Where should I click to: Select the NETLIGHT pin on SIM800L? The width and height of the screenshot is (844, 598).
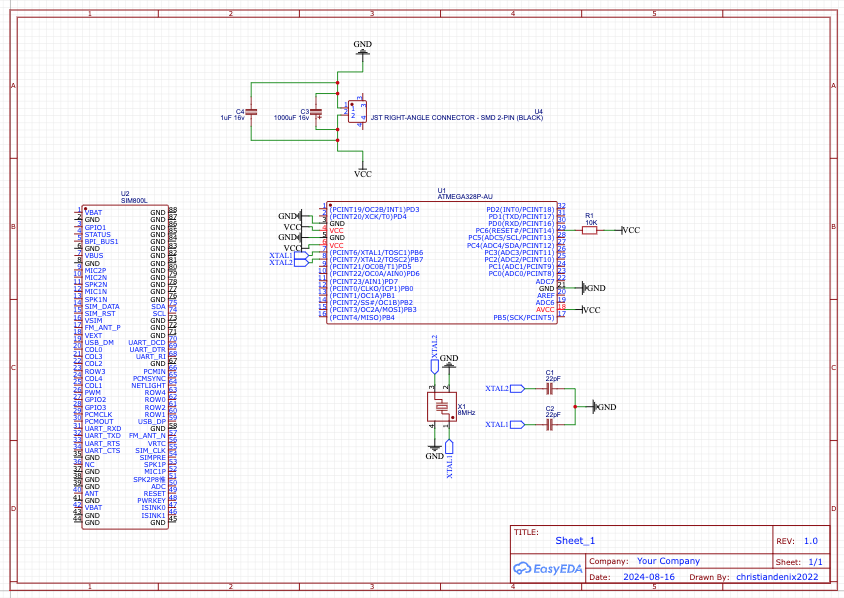click(x=149, y=385)
